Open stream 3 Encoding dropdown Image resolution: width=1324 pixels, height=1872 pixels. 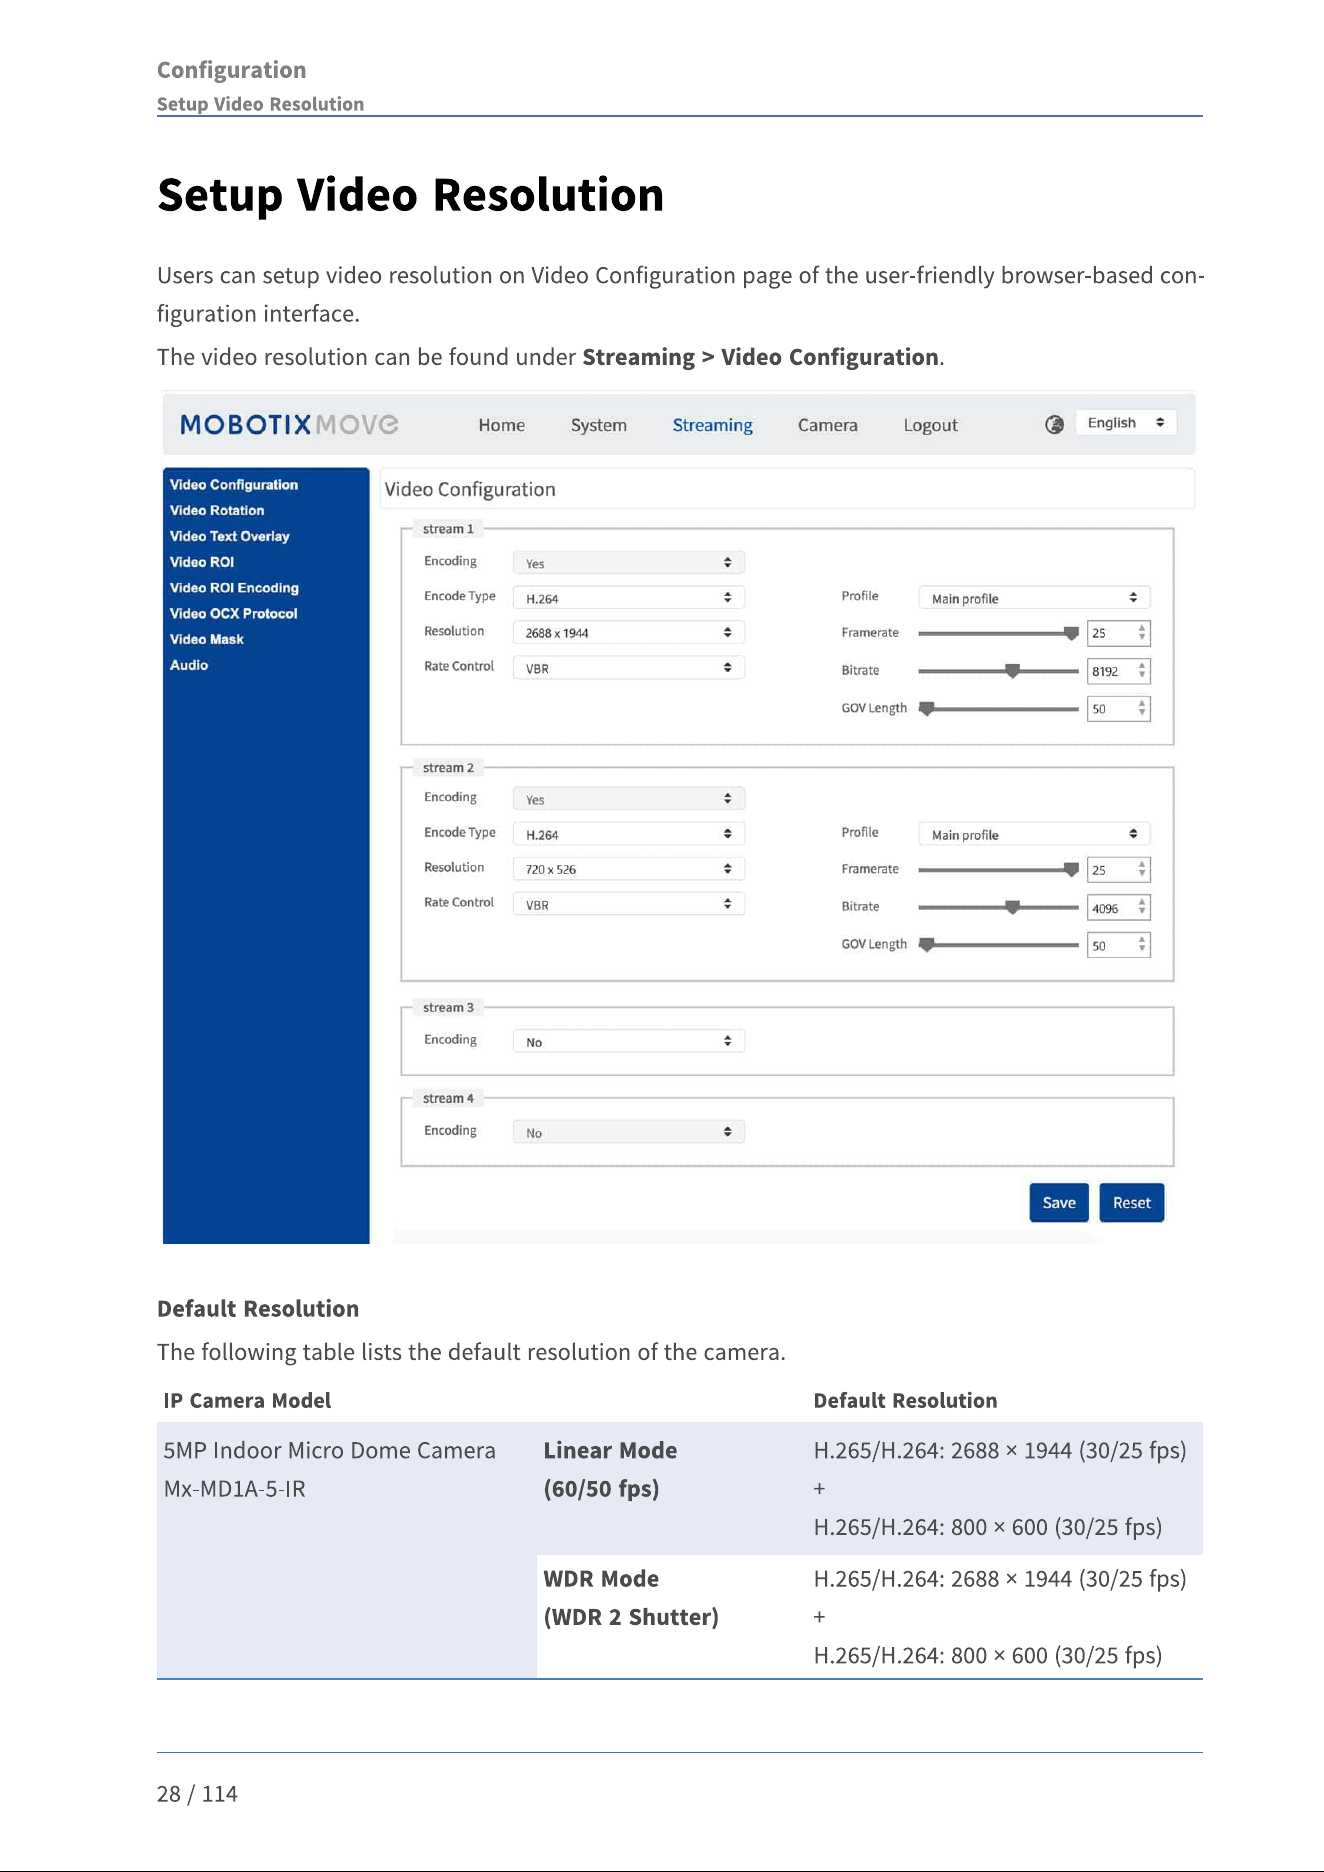click(629, 1041)
